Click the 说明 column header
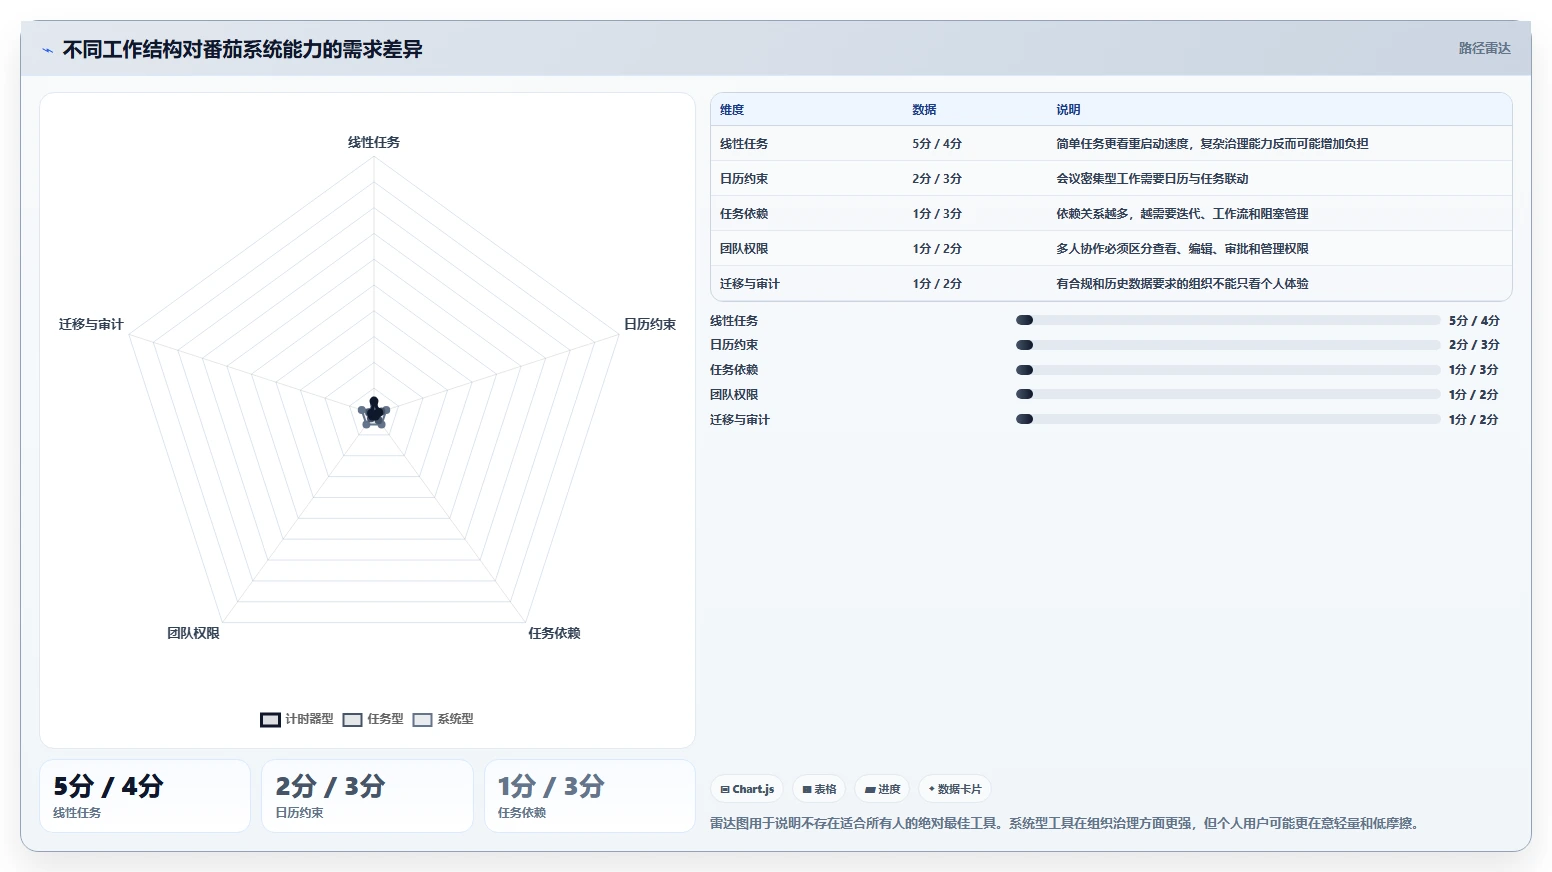1552x872 pixels. (x=1068, y=110)
